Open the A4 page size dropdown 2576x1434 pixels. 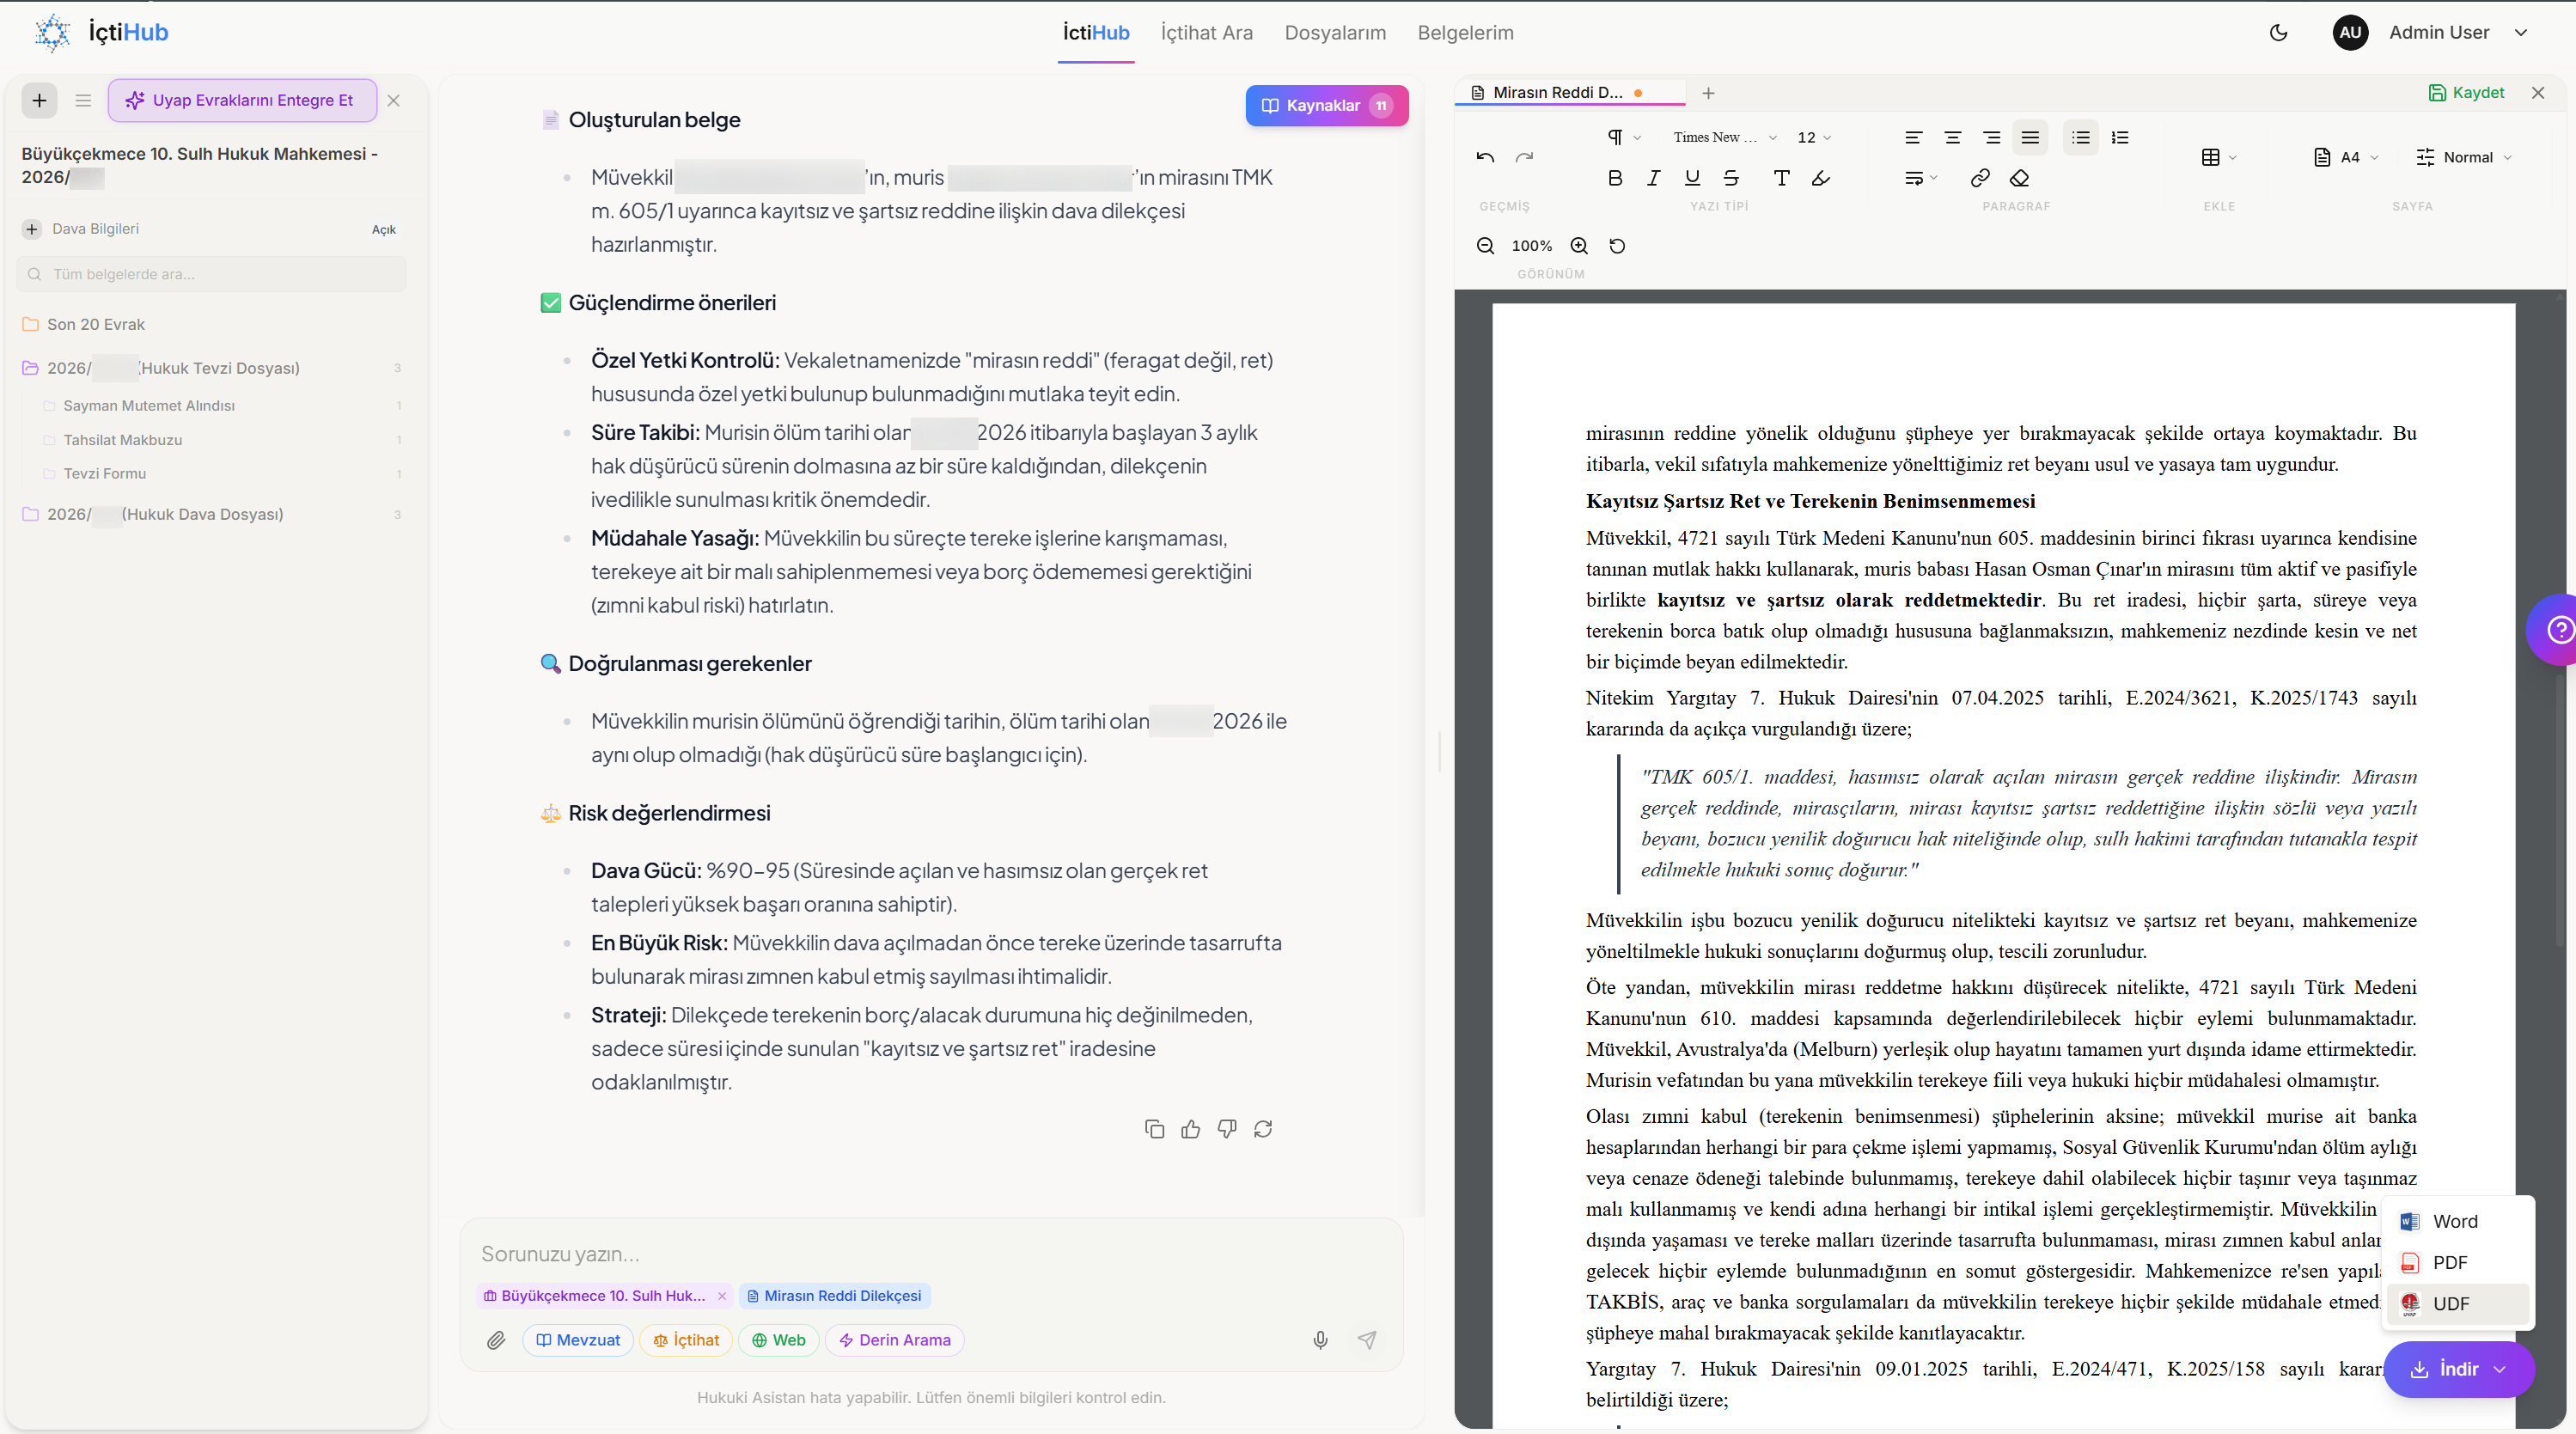tap(2346, 157)
